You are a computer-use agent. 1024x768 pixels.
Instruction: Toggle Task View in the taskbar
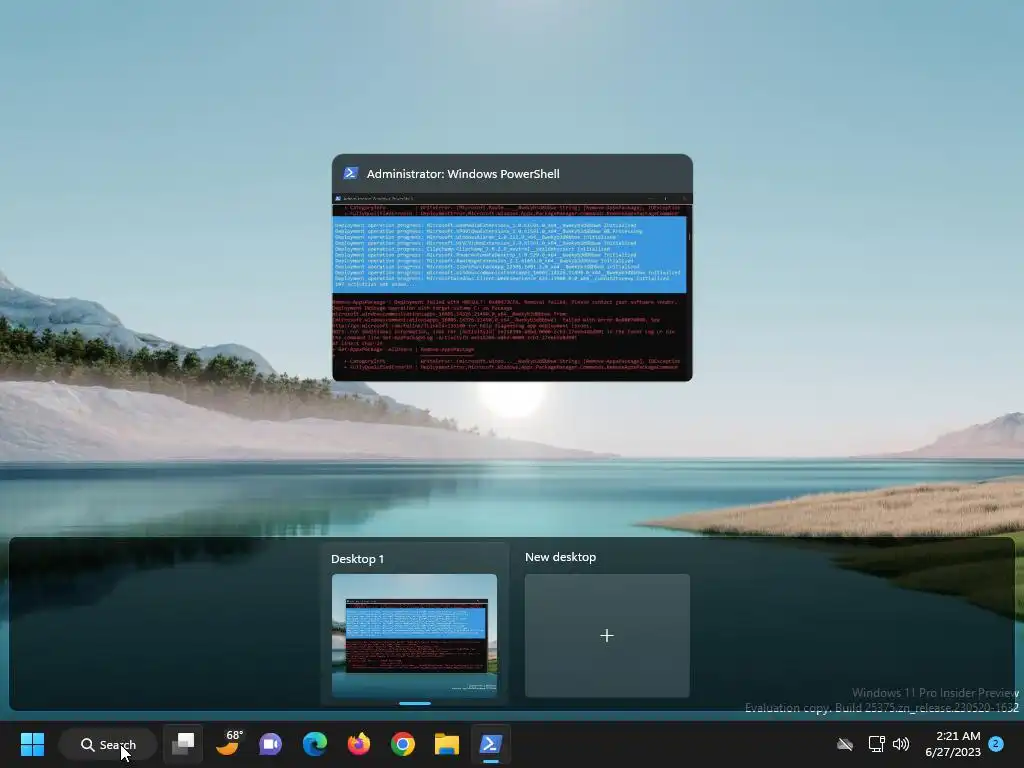point(183,744)
